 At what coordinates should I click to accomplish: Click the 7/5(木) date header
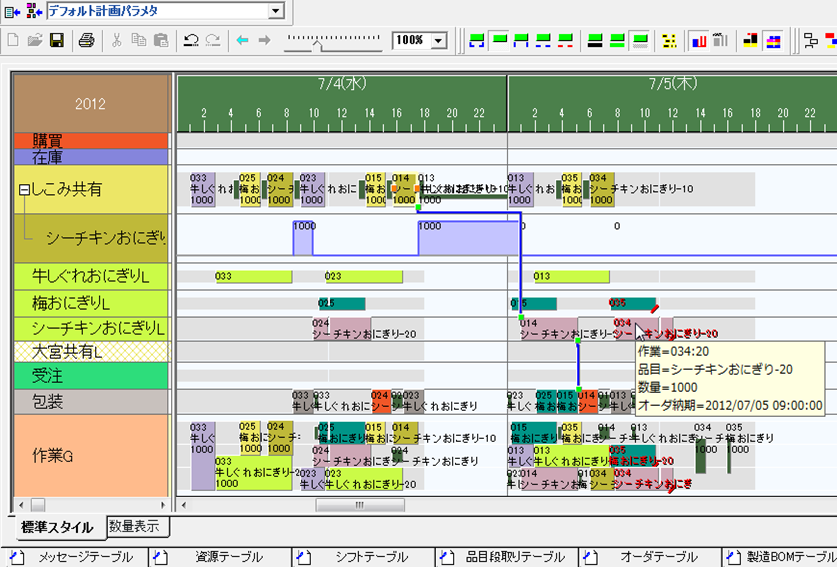point(673,84)
